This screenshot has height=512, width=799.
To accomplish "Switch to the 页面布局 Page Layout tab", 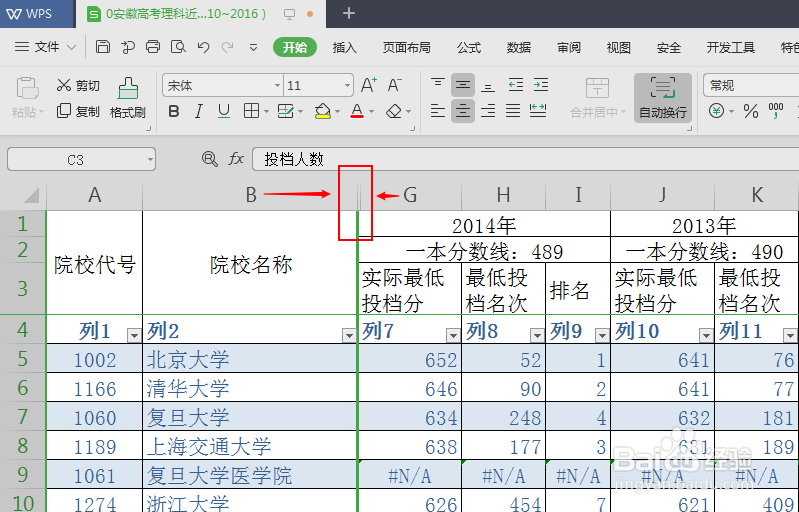I will (x=406, y=47).
